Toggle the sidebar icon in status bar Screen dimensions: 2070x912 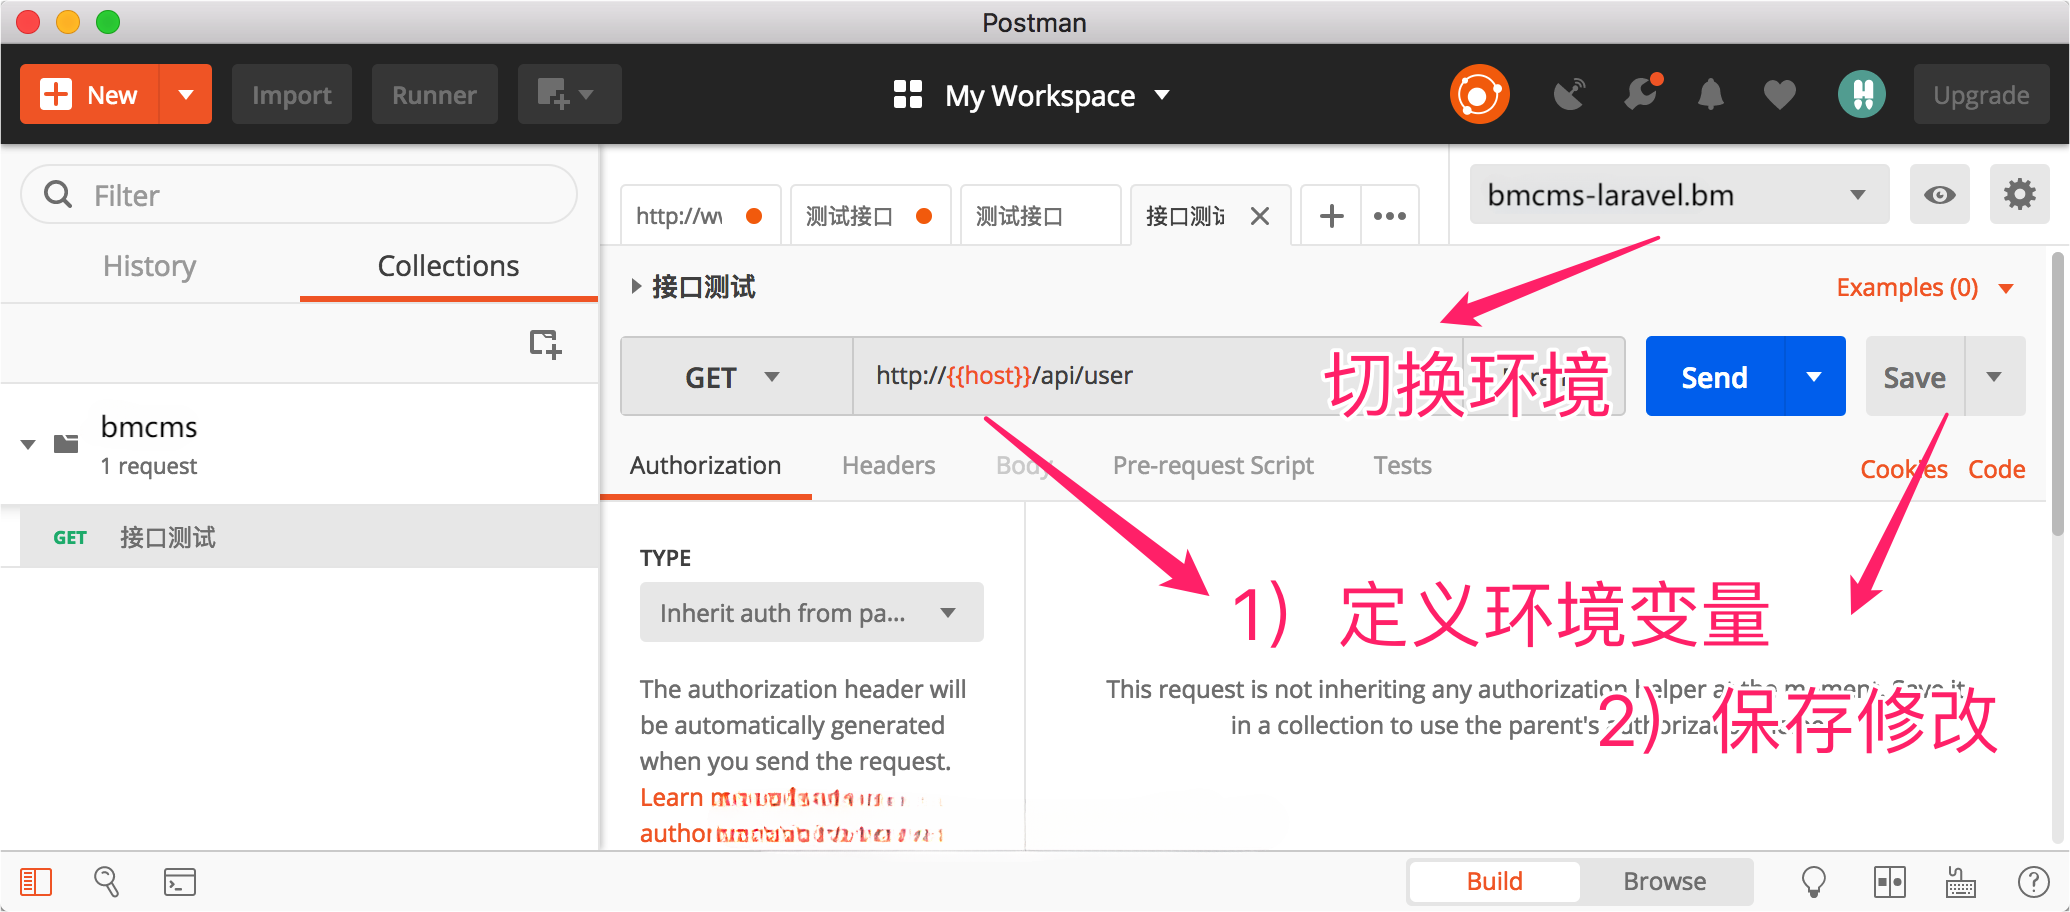36,882
